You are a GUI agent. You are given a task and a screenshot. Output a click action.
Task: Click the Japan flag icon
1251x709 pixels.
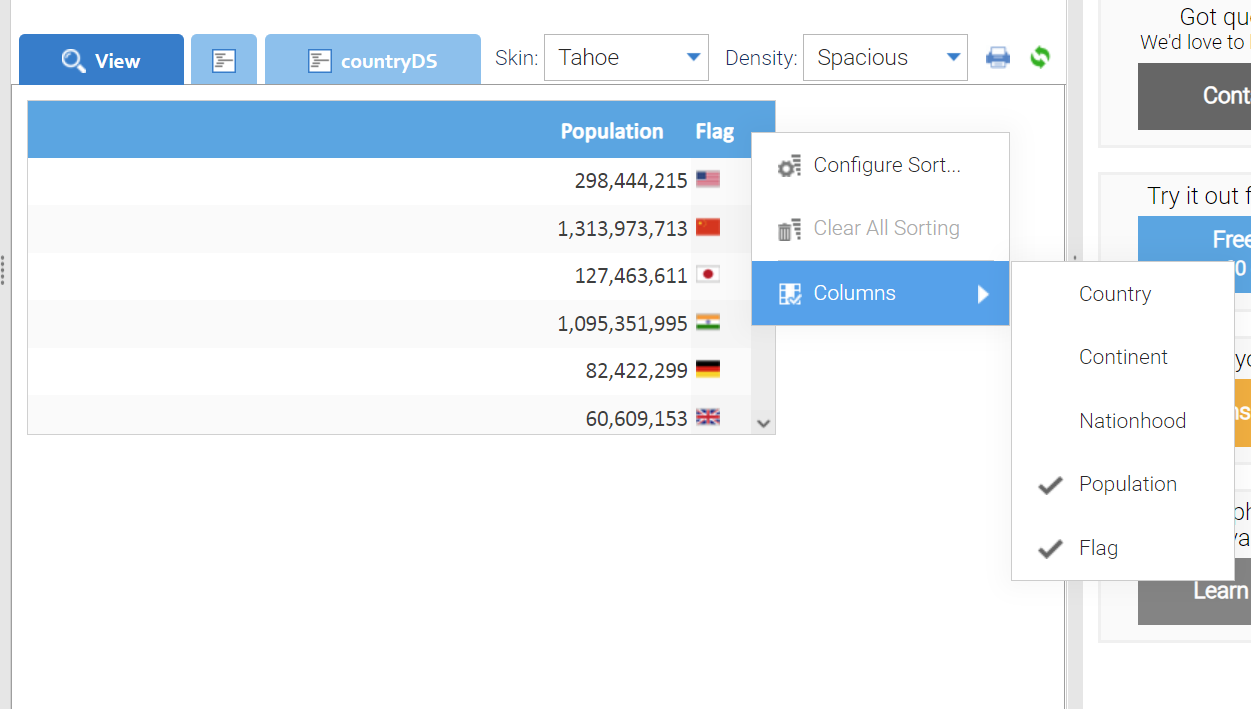coord(708,275)
